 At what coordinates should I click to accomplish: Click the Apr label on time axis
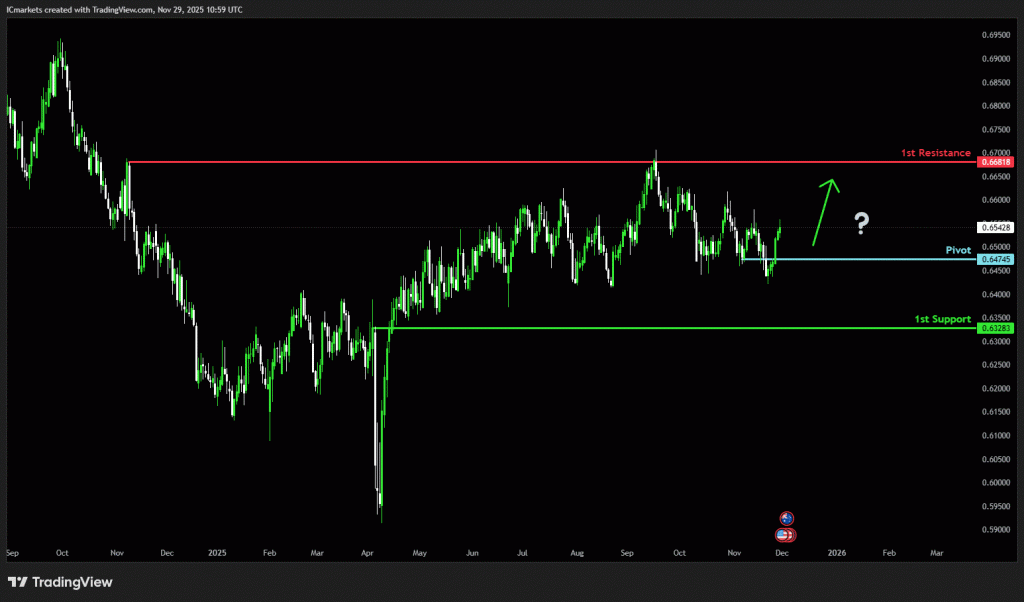tap(368, 552)
